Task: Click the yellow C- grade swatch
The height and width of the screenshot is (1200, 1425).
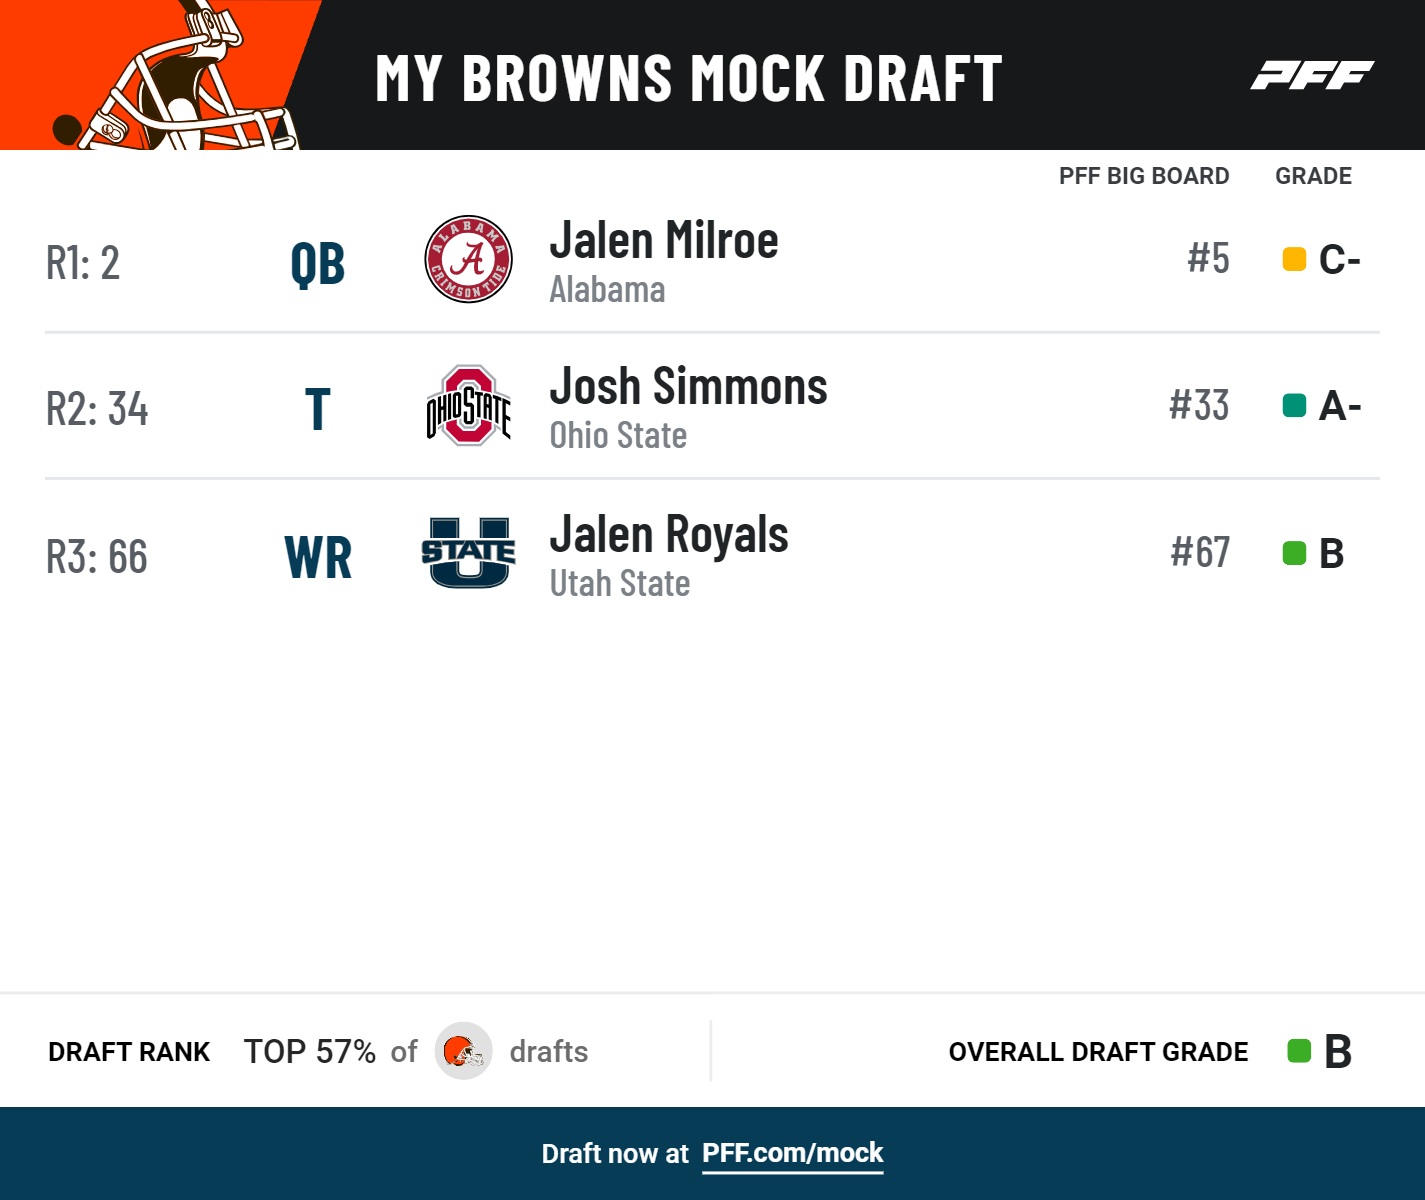Action: 1294,259
